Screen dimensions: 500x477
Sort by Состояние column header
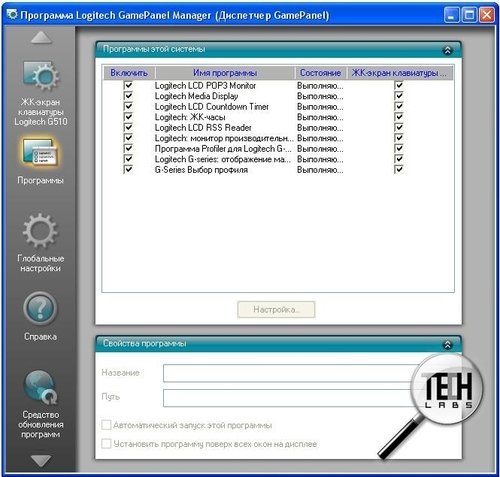click(321, 73)
